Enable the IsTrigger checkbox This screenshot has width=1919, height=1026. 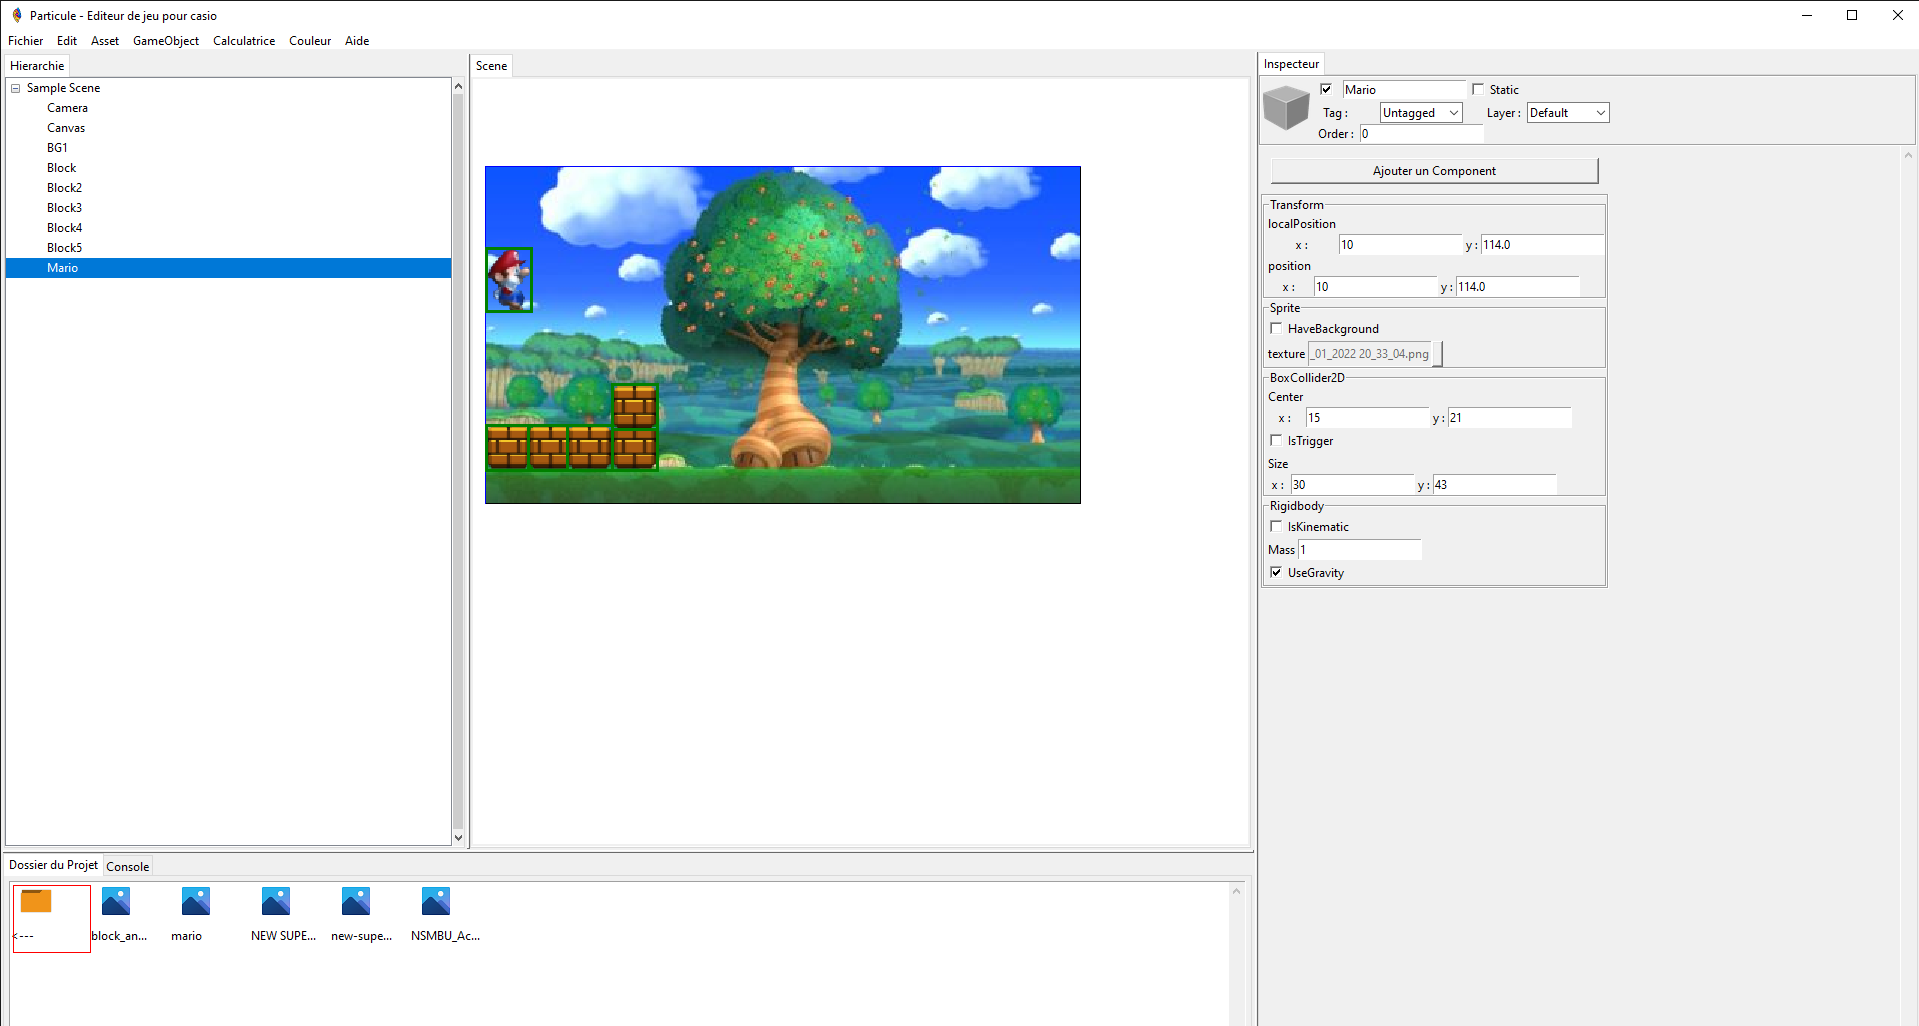coord(1276,440)
